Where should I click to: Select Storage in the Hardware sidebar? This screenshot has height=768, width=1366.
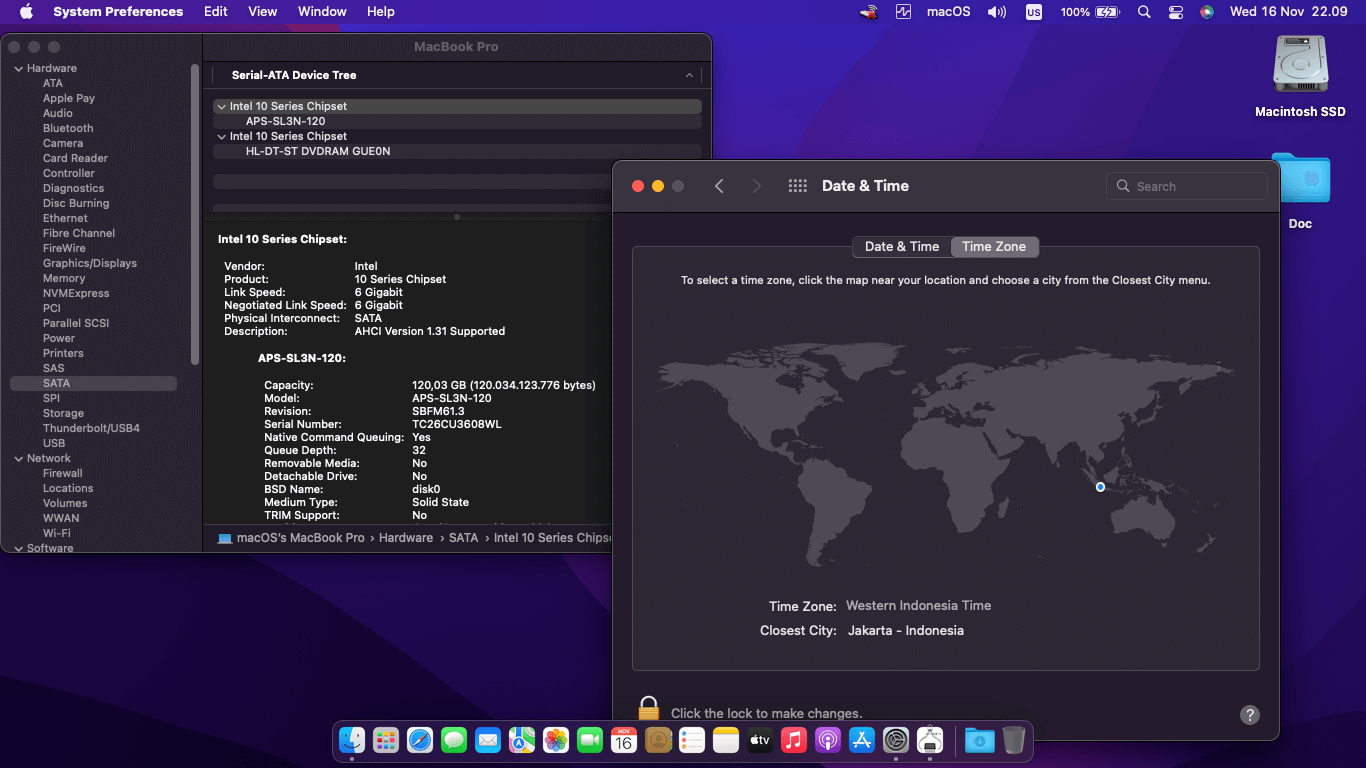coord(63,413)
